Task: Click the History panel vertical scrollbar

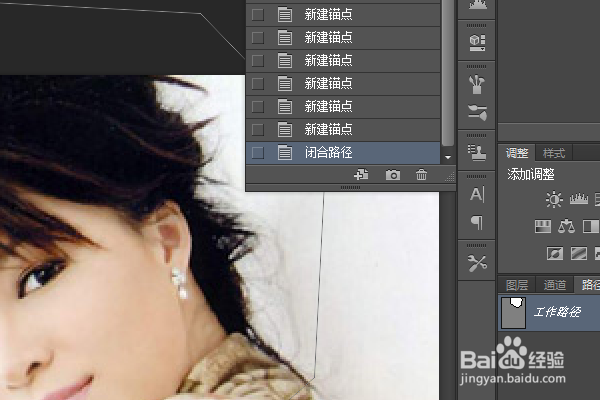Action: (447, 73)
